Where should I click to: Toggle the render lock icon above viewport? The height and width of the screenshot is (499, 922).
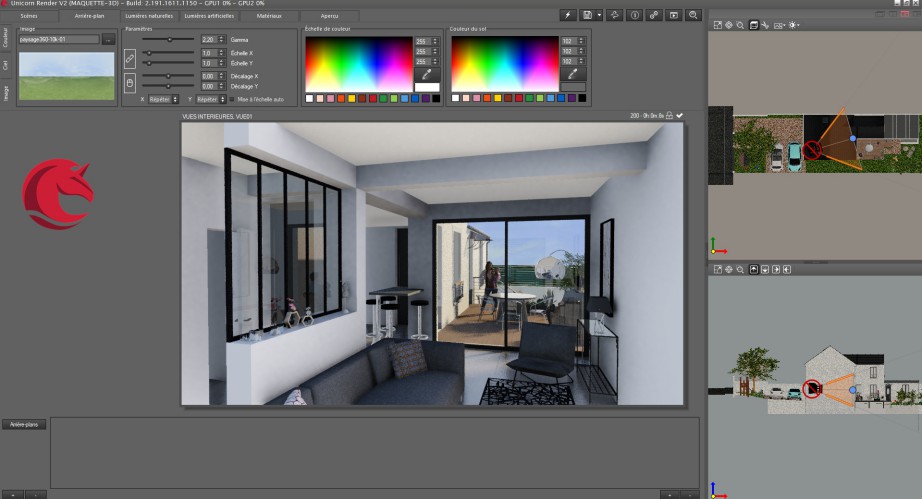669,116
